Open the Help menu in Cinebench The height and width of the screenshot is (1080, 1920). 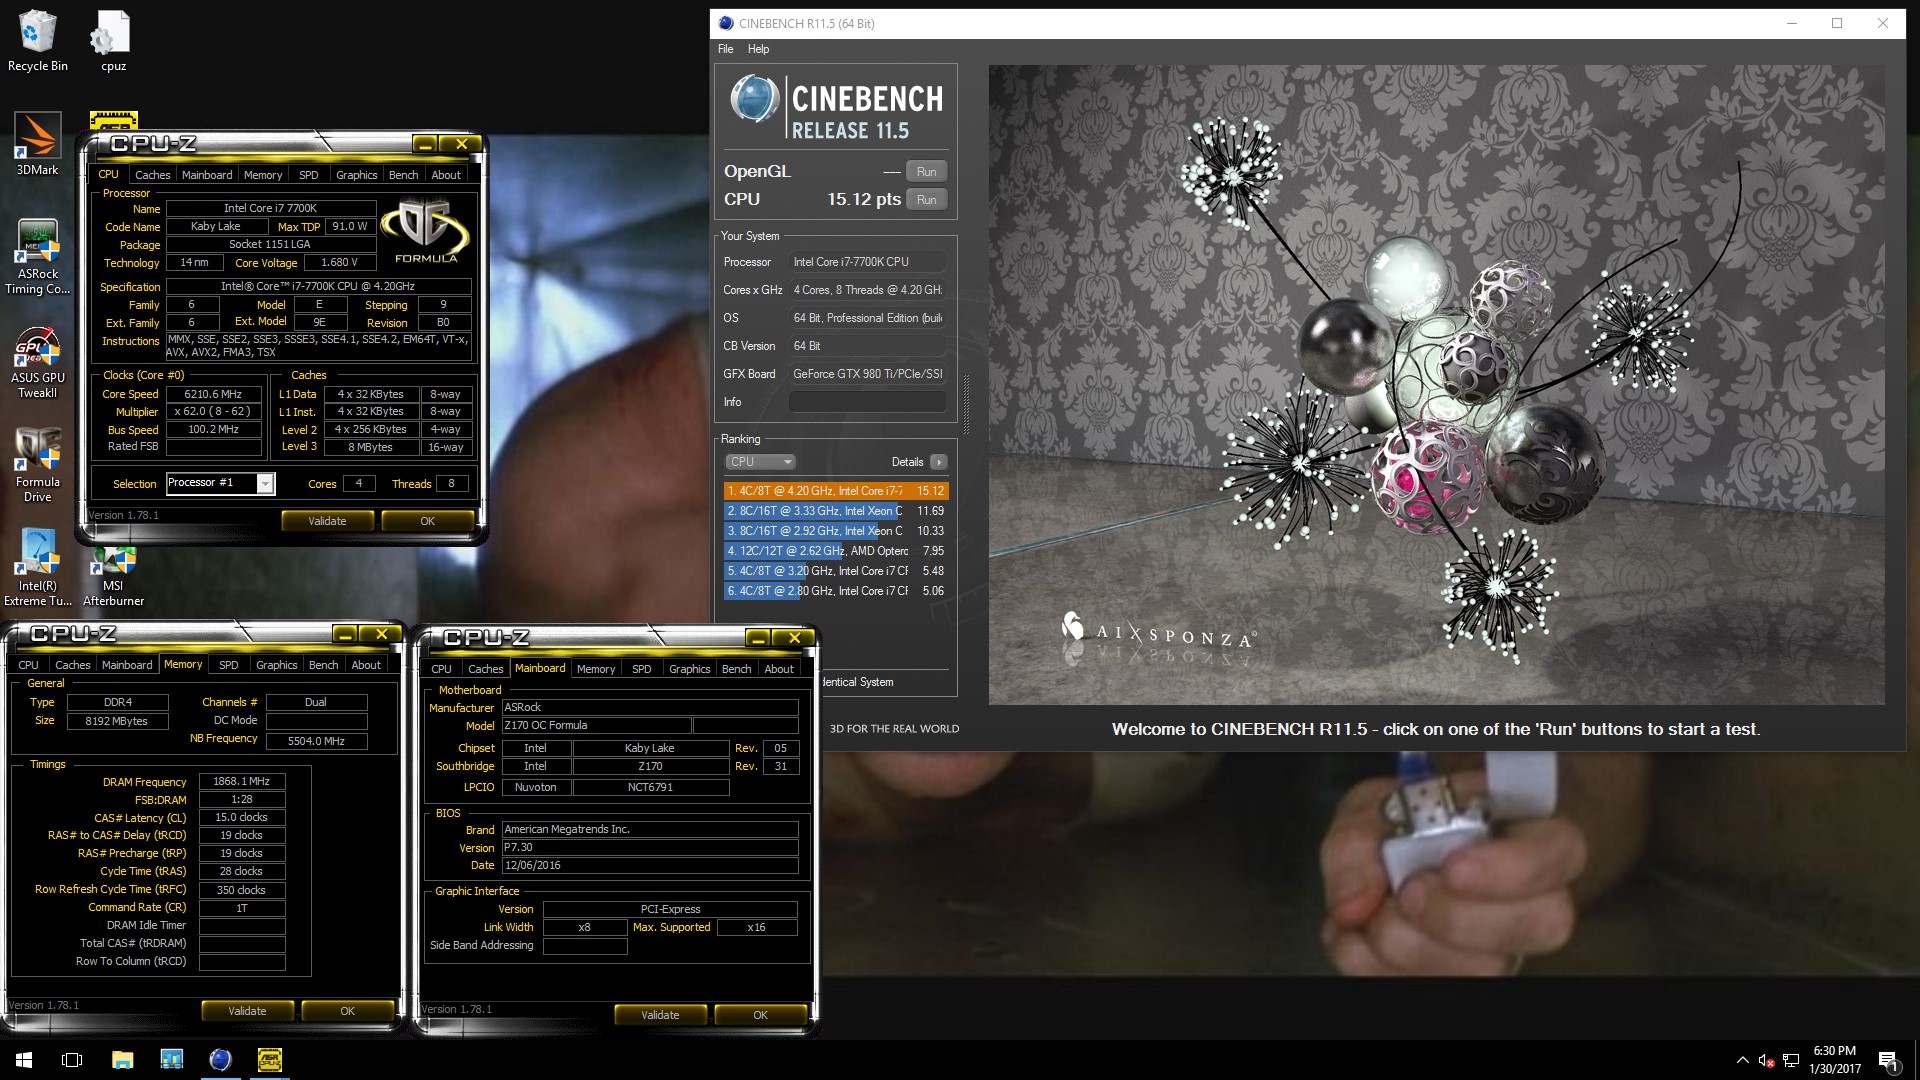[x=758, y=49]
